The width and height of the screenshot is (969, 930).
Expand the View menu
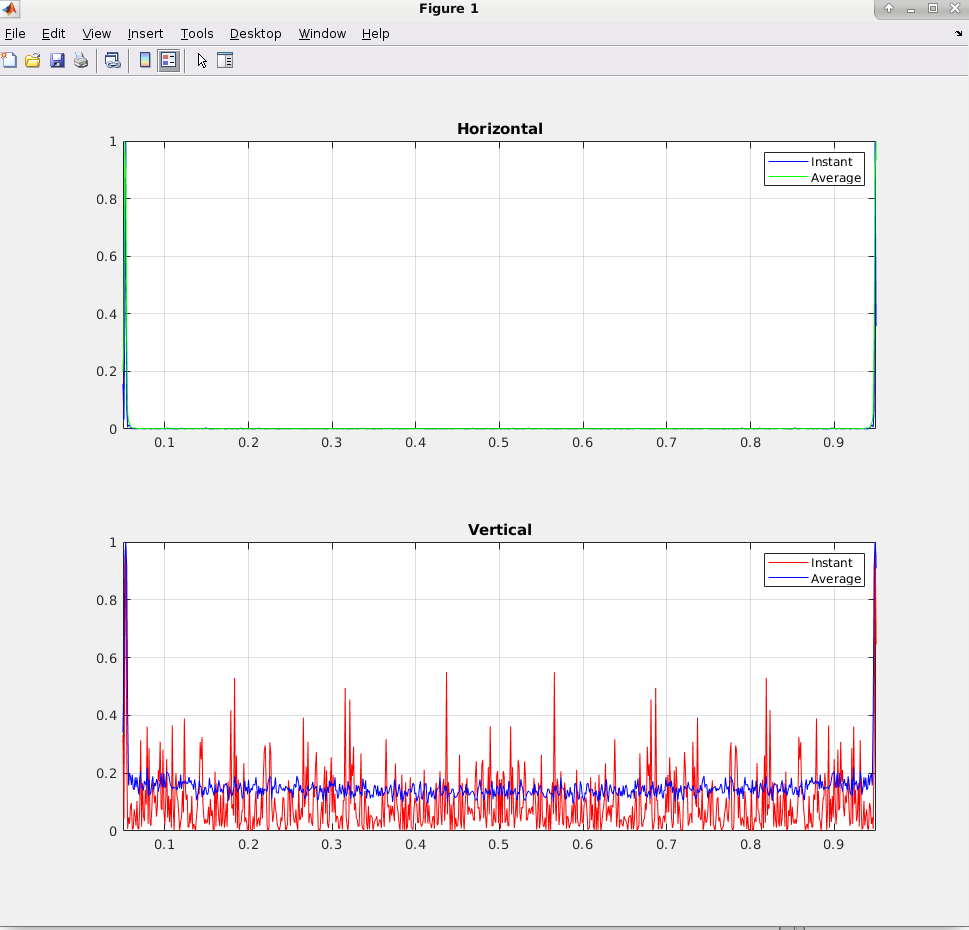coord(96,34)
